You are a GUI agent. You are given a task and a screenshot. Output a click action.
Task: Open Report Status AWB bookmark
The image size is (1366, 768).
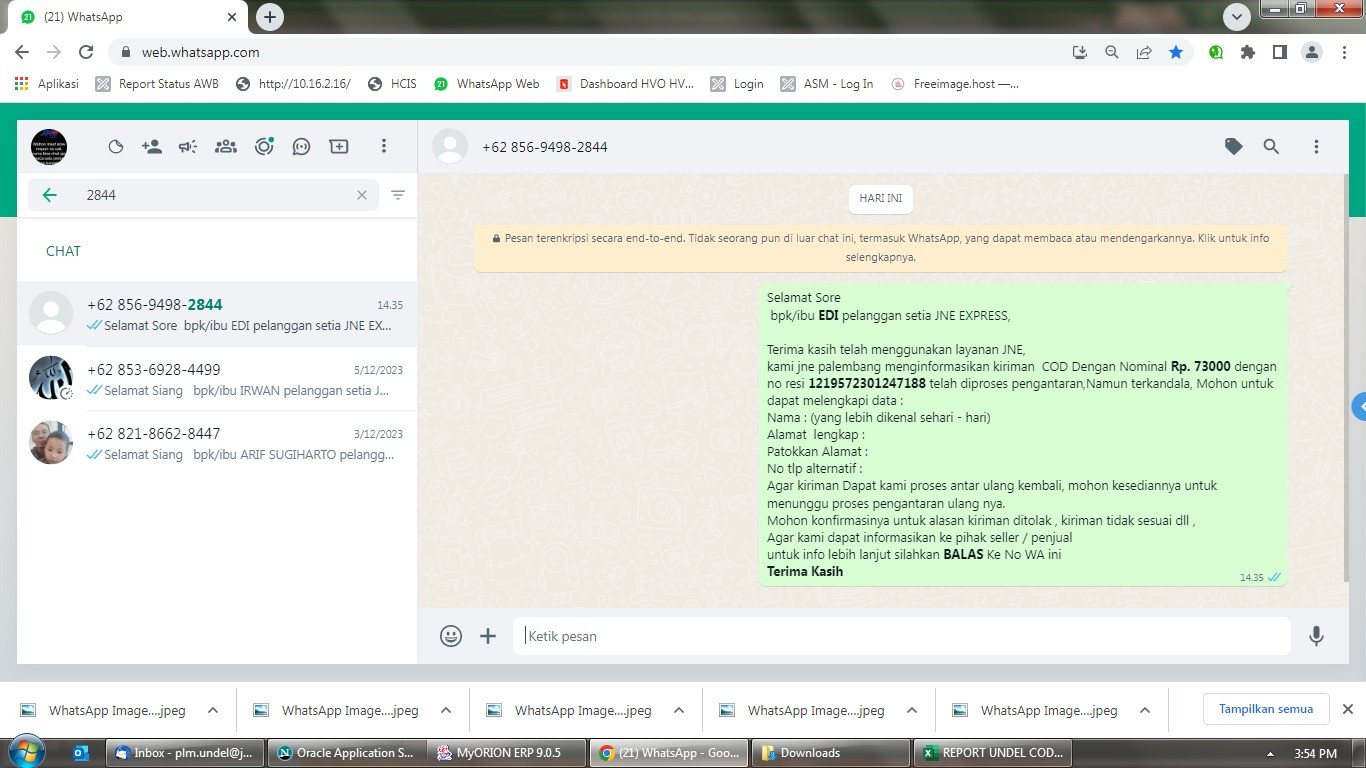point(157,84)
